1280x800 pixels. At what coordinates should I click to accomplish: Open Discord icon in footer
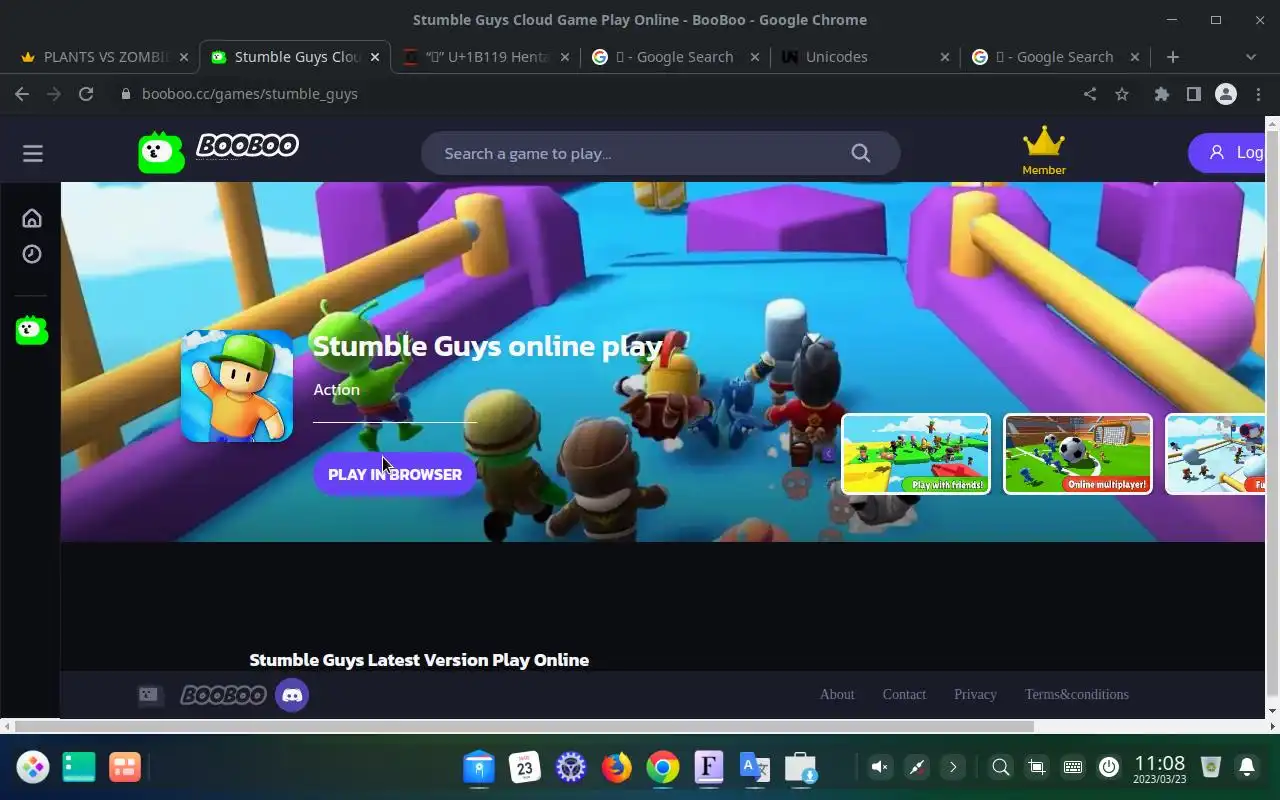point(292,694)
